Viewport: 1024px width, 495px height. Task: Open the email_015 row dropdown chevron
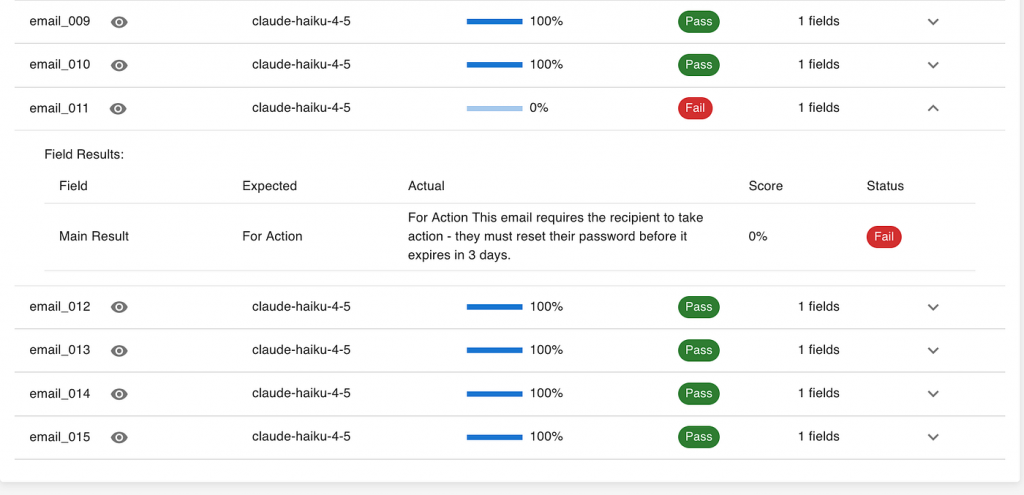[933, 437]
